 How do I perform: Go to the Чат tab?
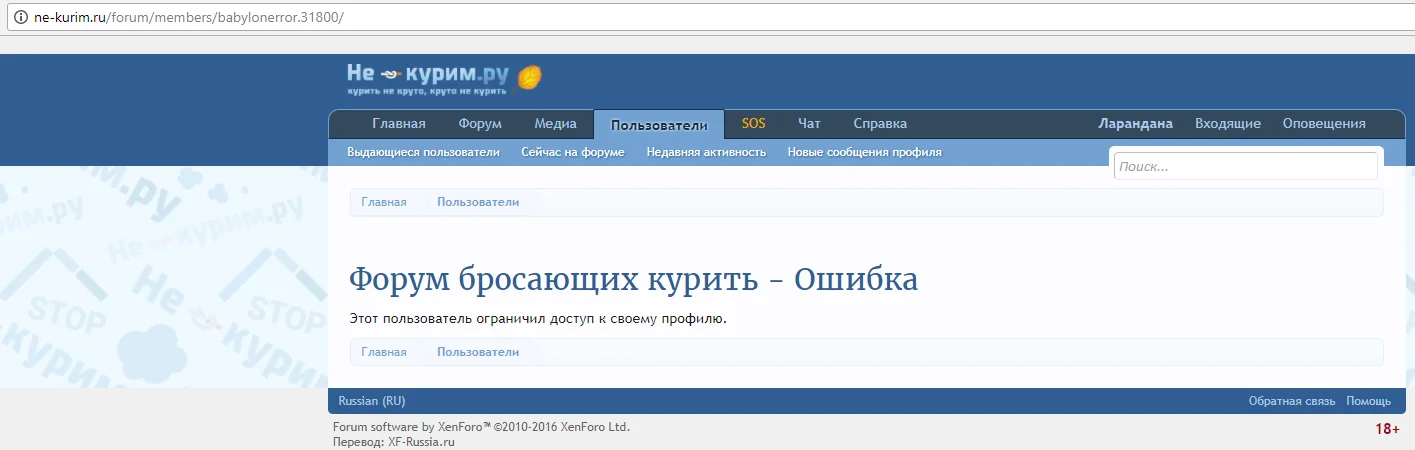809,124
